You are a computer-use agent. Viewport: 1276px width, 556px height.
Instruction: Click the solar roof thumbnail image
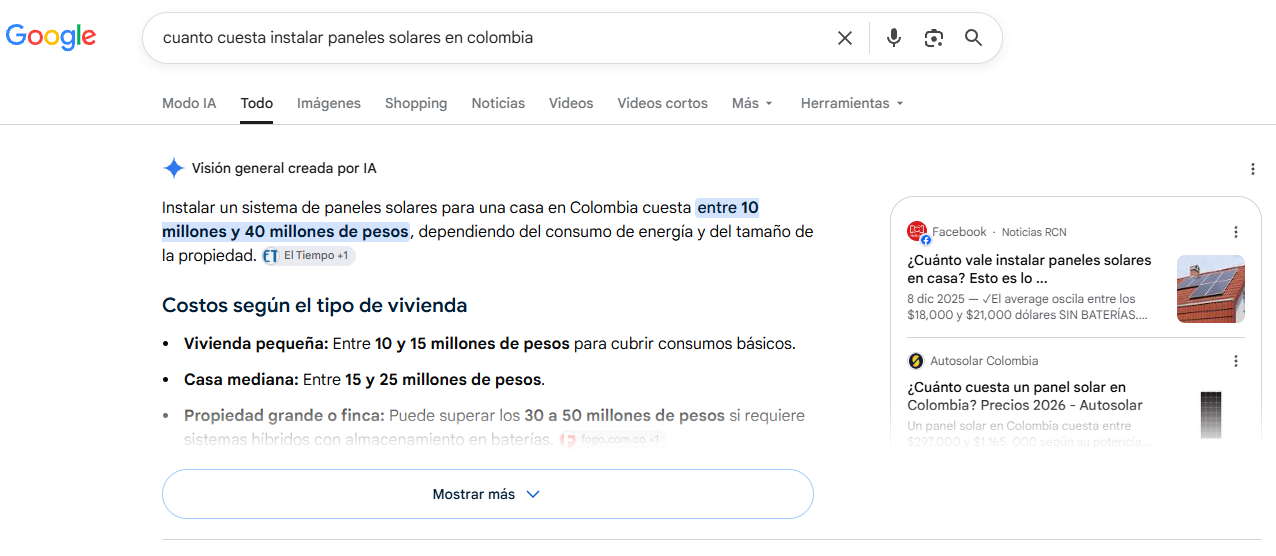click(x=1211, y=289)
